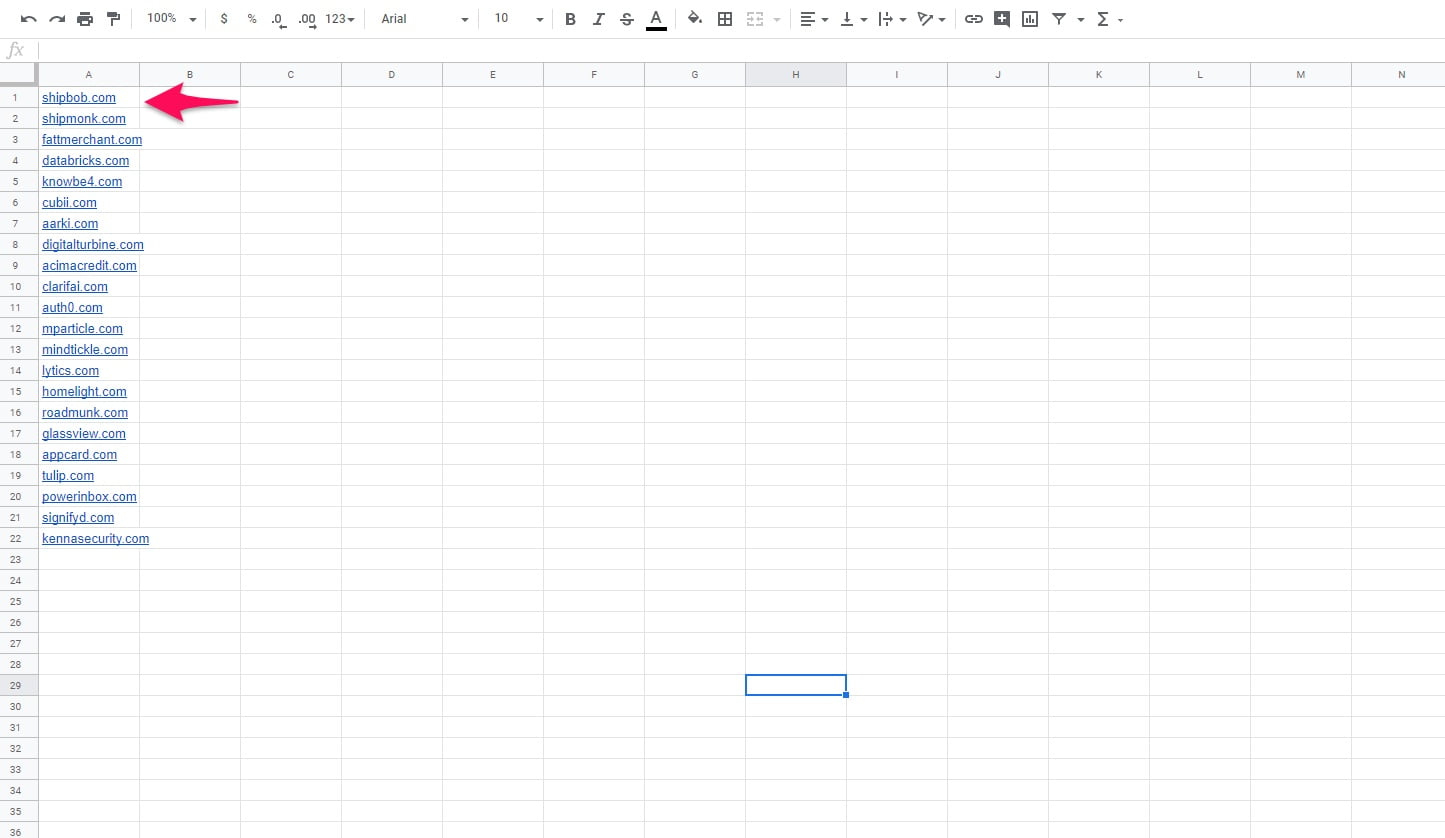This screenshot has height=838, width=1445.
Task: Open the databricks.com link
Action: pos(85,160)
